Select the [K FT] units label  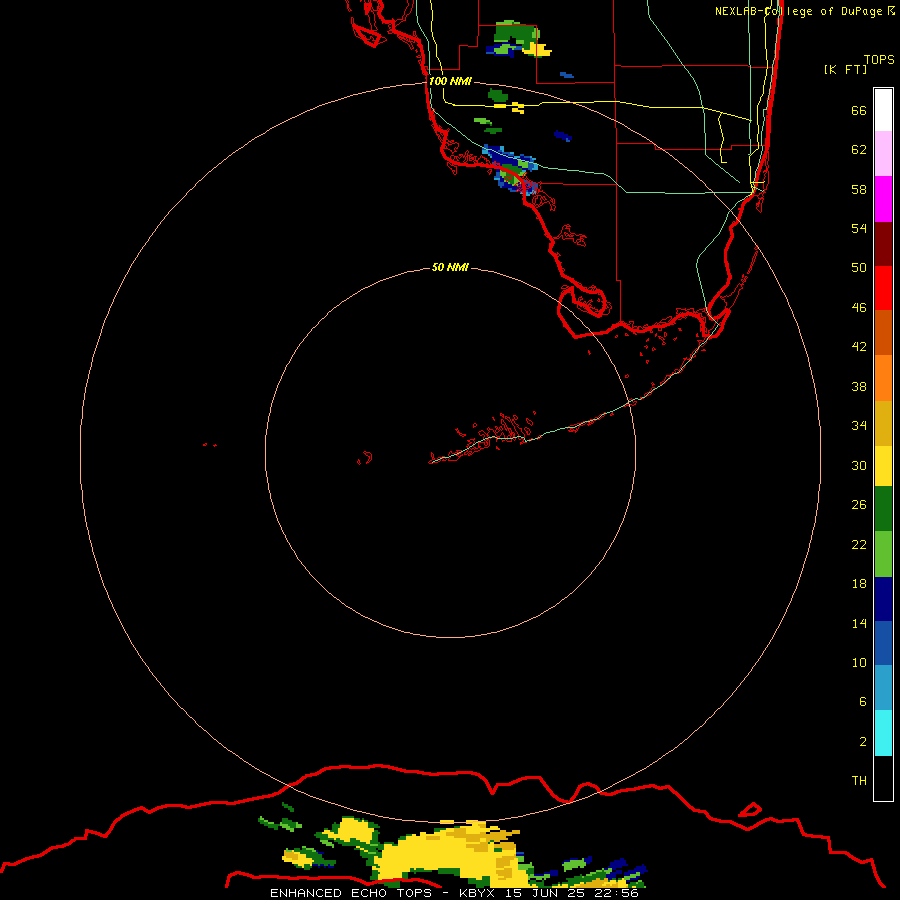(845, 70)
